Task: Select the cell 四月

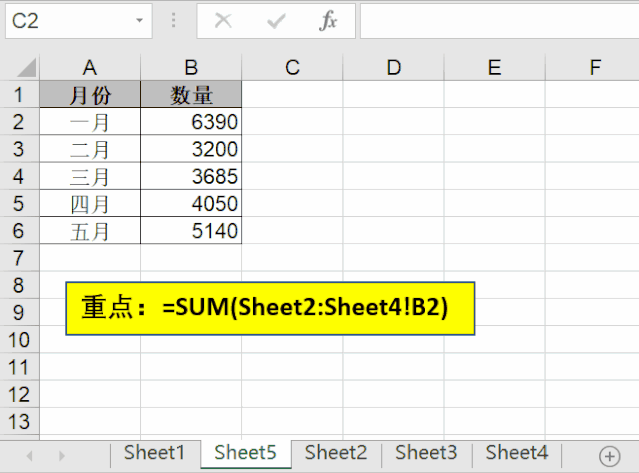Action: 90,203
